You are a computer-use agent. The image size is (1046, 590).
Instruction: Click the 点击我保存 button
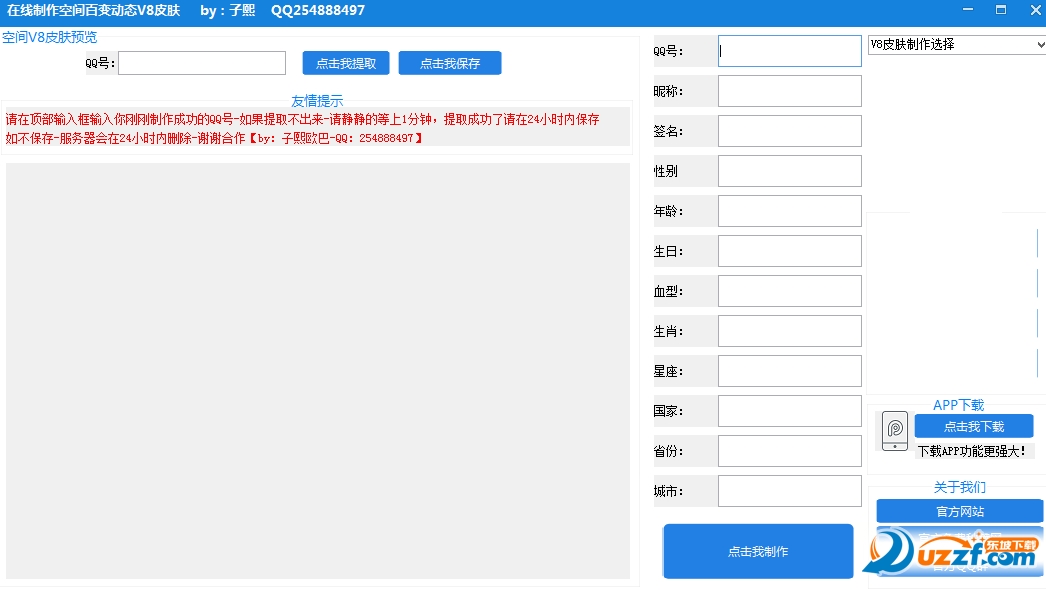(450, 63)
